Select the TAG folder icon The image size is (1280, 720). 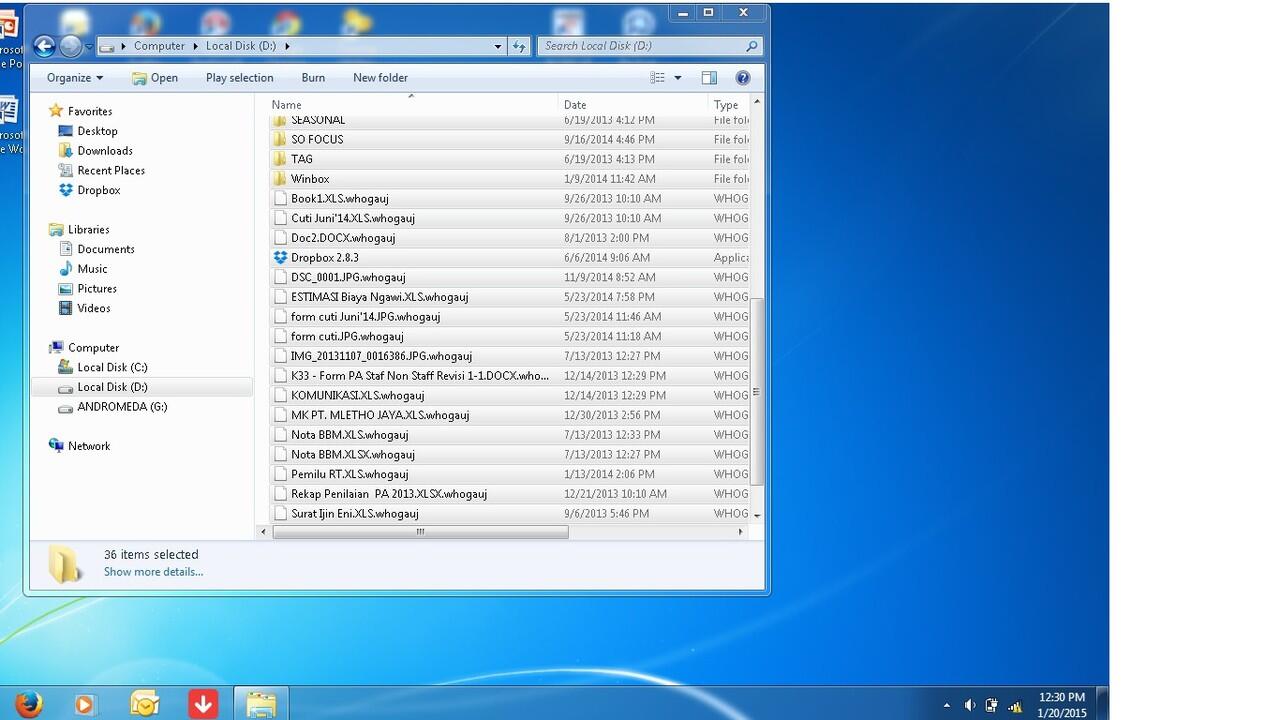280,159
